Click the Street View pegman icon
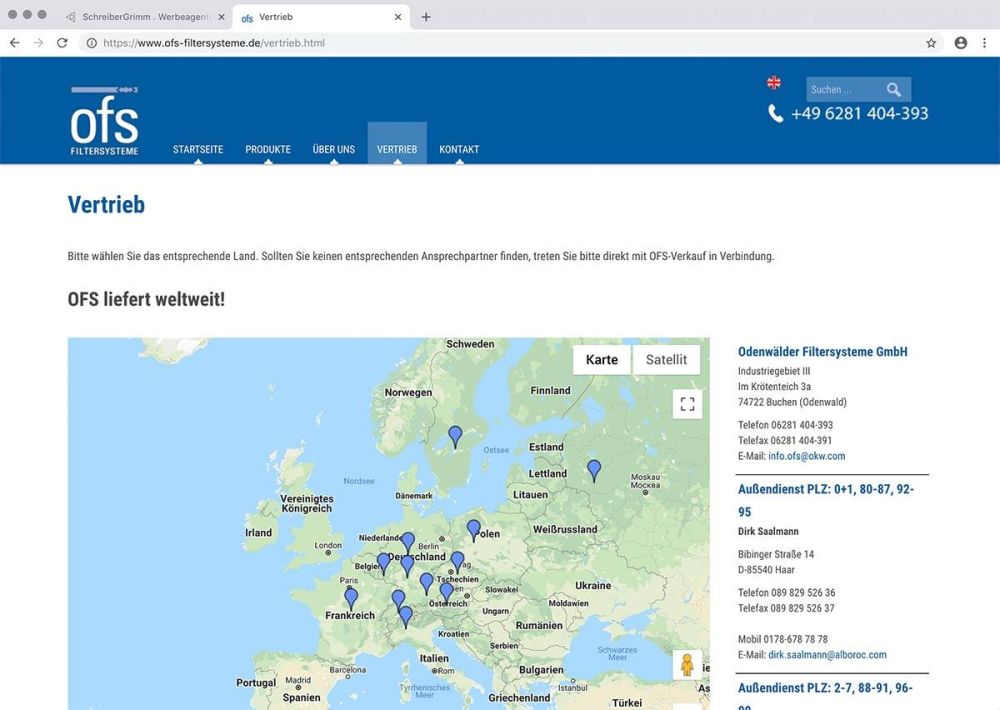1000x710 pixels. pos(687,665)
